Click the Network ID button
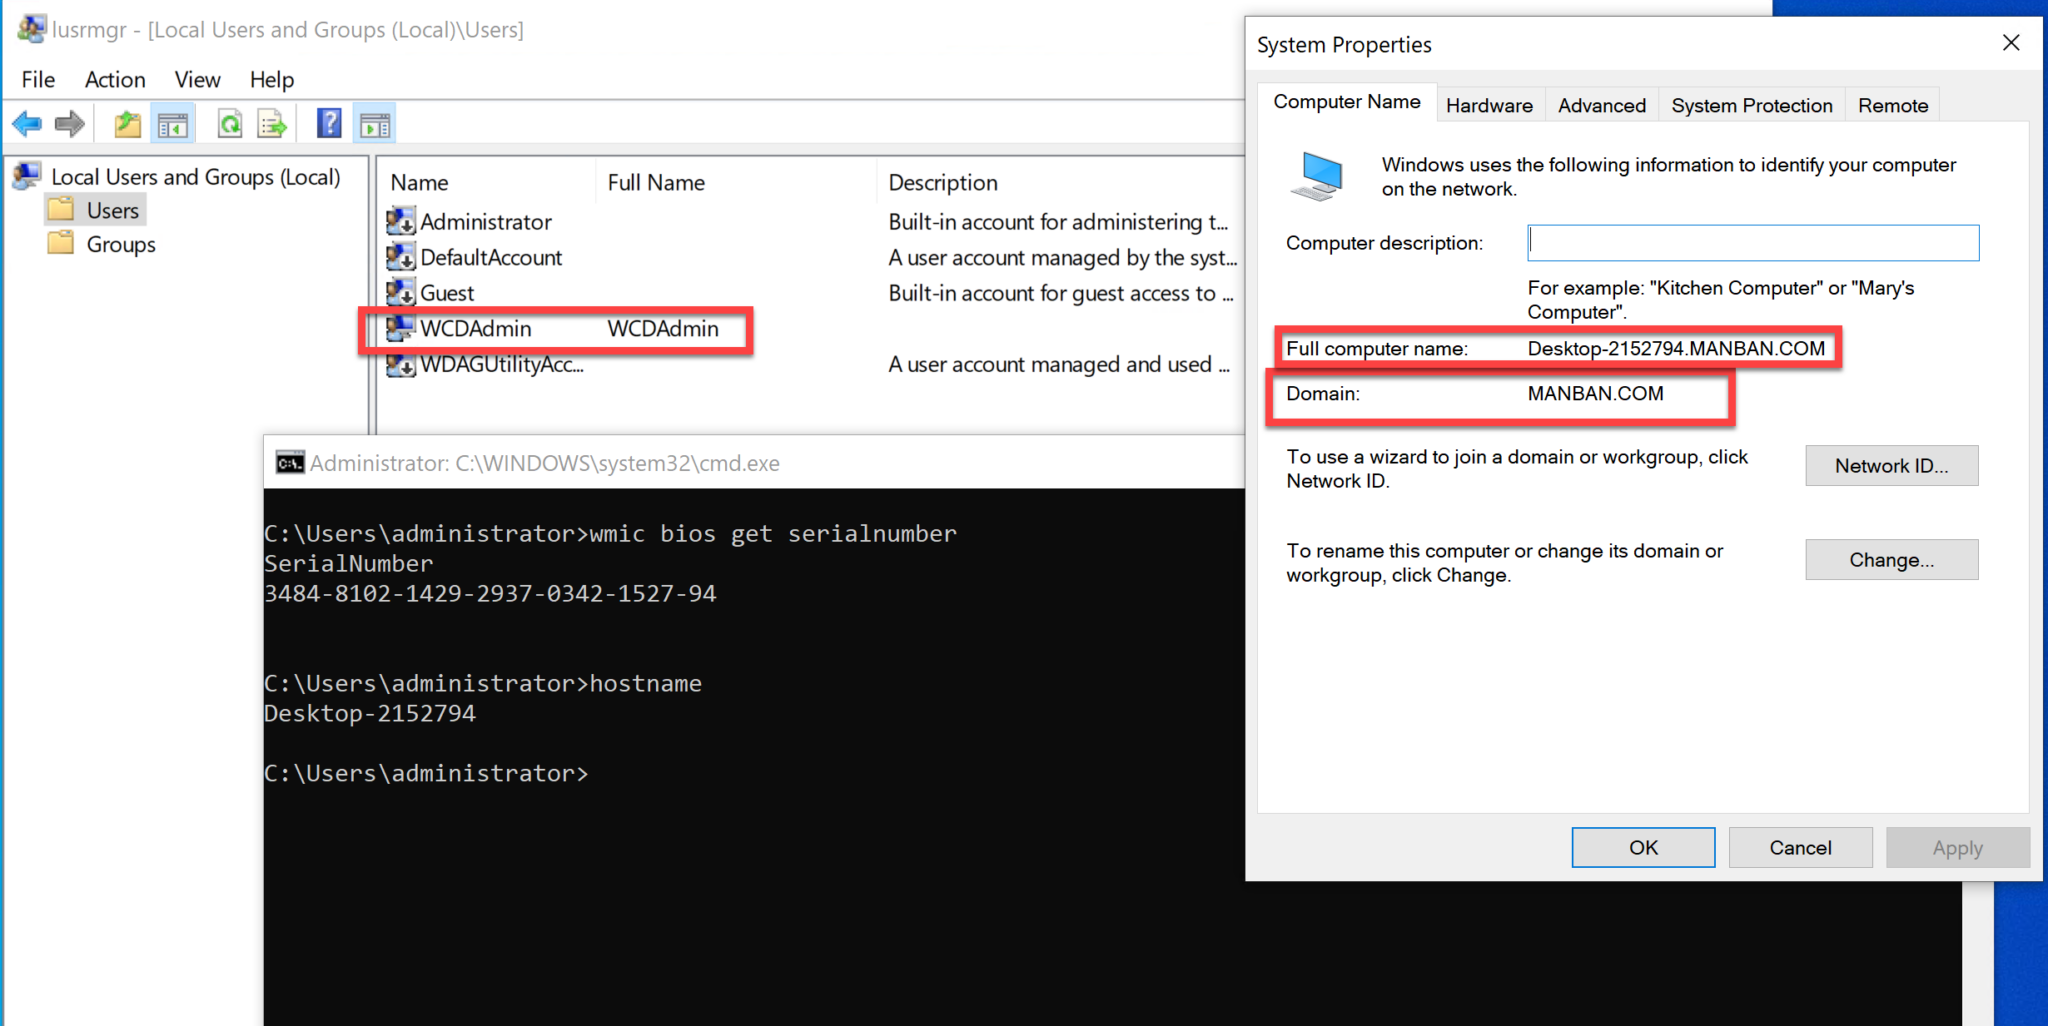The image size is (2048, 1026). coord(1890,465)
